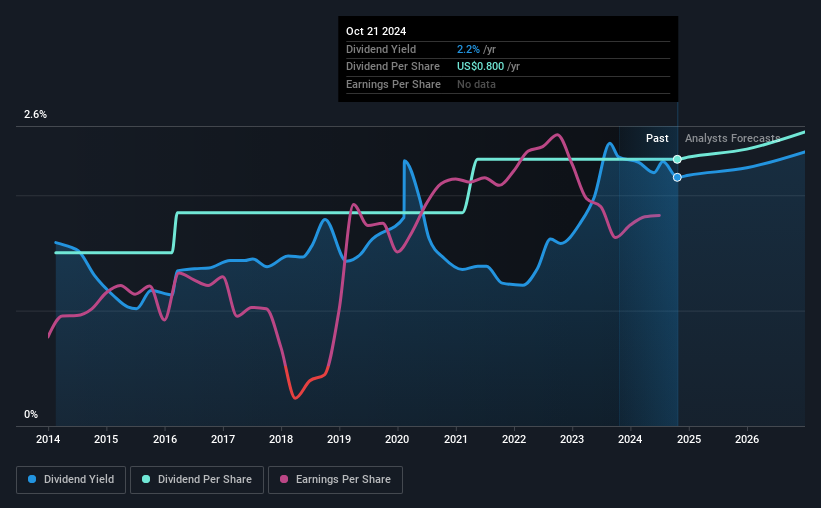Click the 'Past' region label

click(x=657, y=138)
